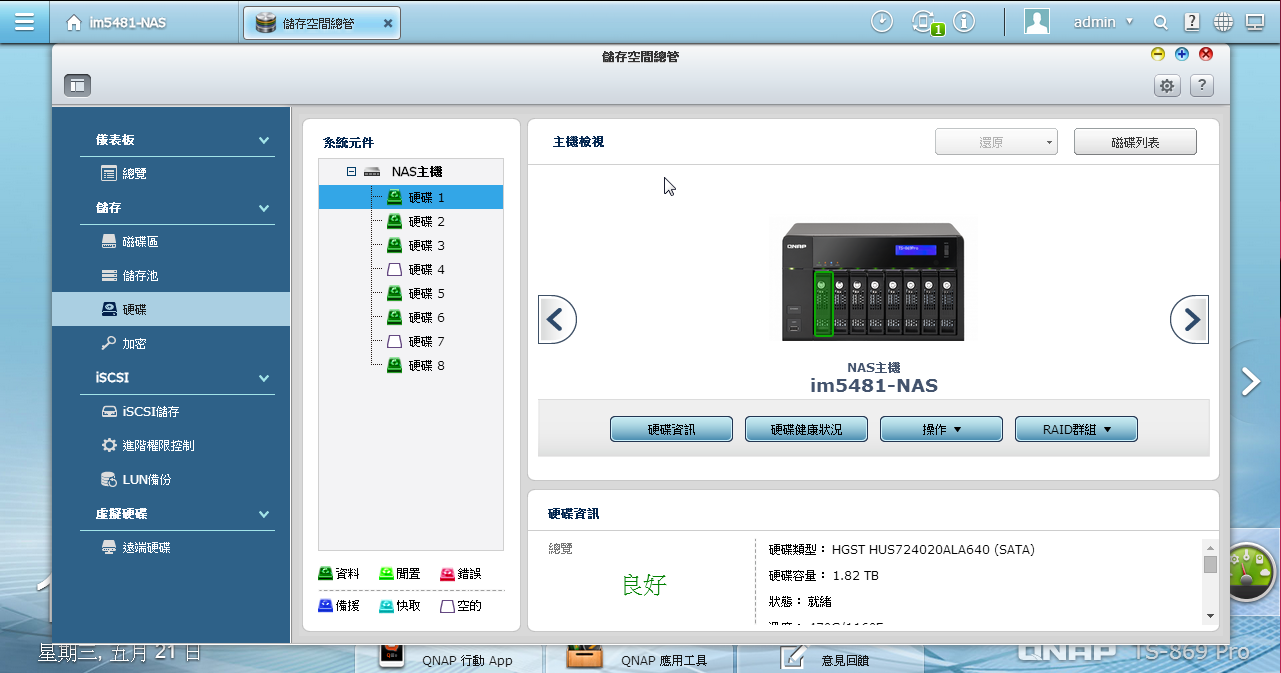Screen dimensions: 1281x673
Task: Toggle the sidebar panel layout icon
Action: click(x=78, y=86)
